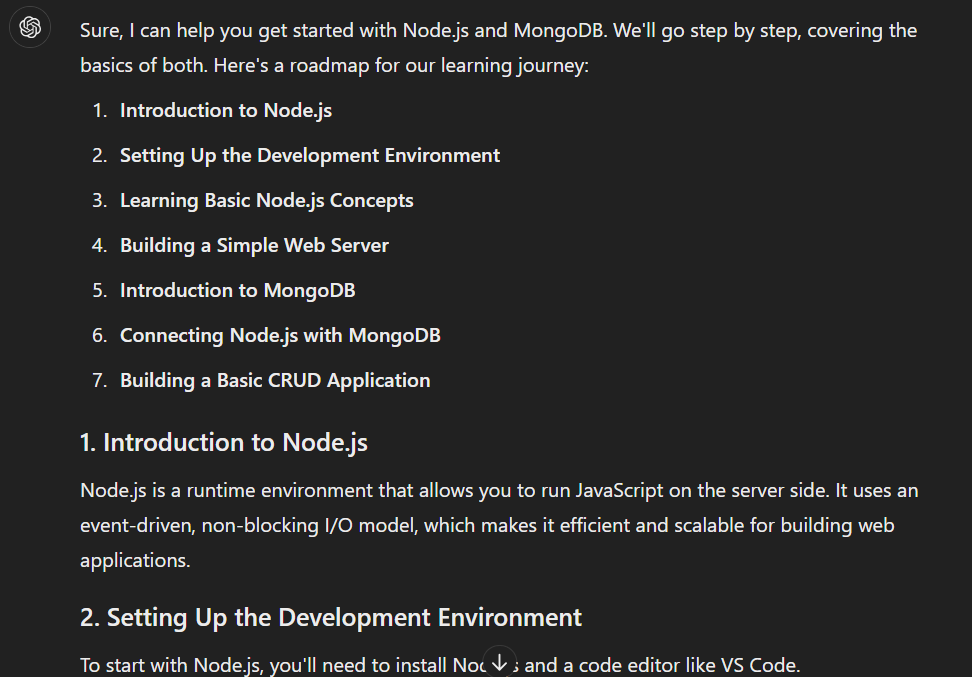Select "Building a Basic CRUD Application" item
This screenshot has height=677, width=972.
pyautogui.click(x=275, y=381)
